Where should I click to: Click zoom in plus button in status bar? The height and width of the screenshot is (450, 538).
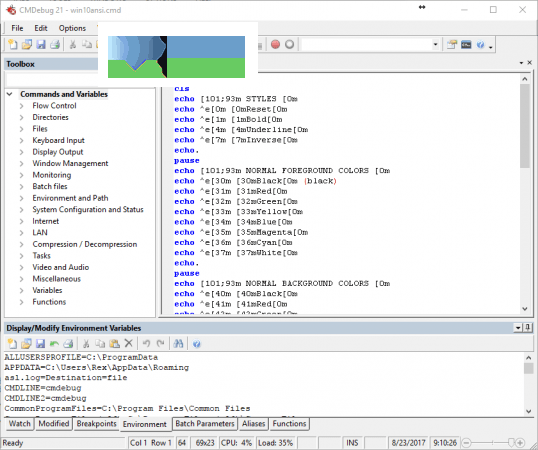pos(520,443)
